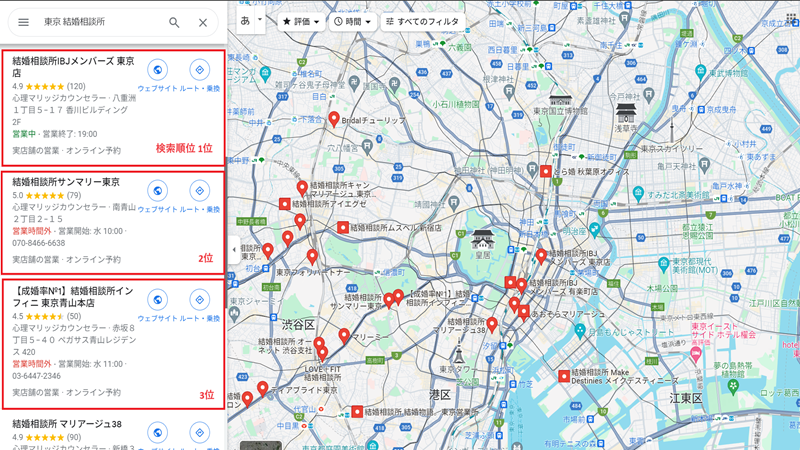Select the 結婚相談所サンマリー東京 listing title
The width and height of the screenshot is (800, 450).
[x=66, y=182]
